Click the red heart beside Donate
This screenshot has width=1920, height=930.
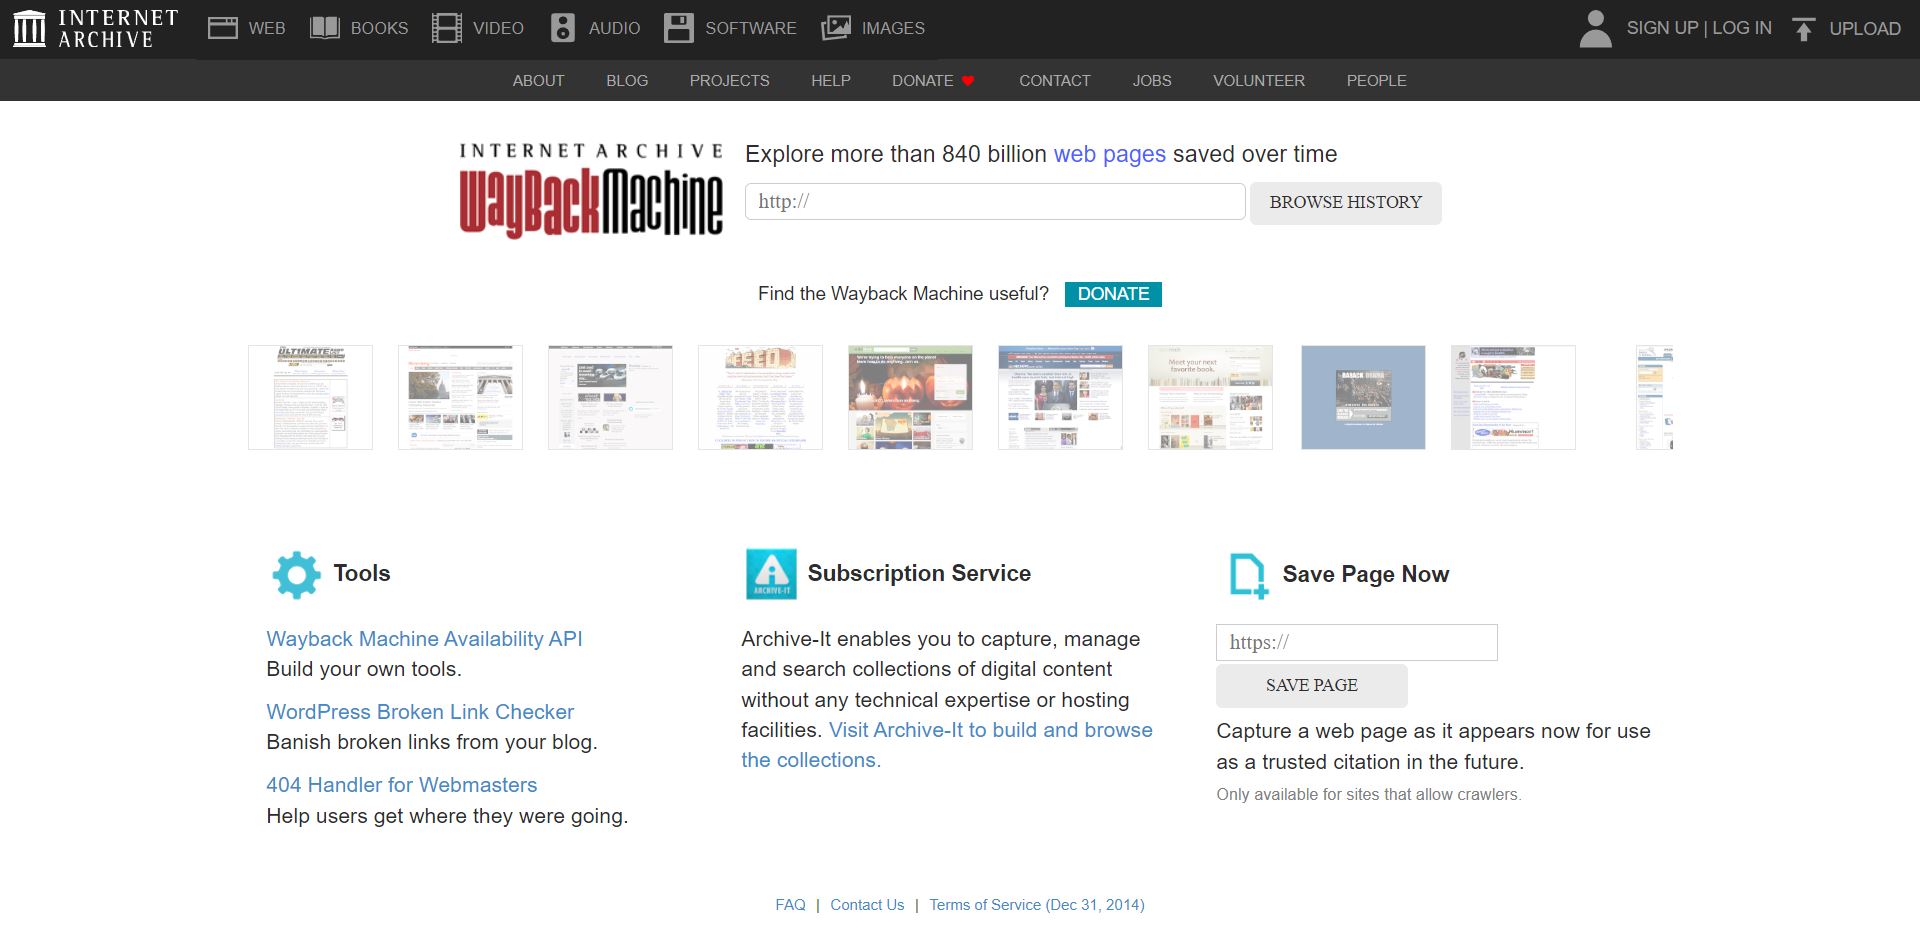[968, 81]
